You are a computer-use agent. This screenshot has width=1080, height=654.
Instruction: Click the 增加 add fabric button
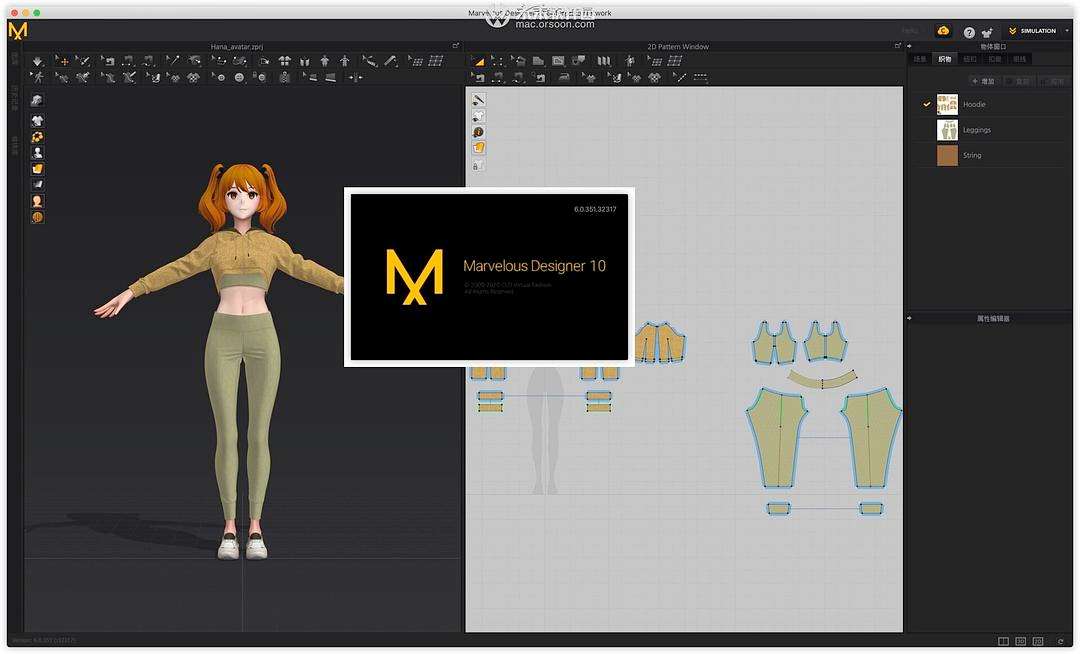click(984, 81)
